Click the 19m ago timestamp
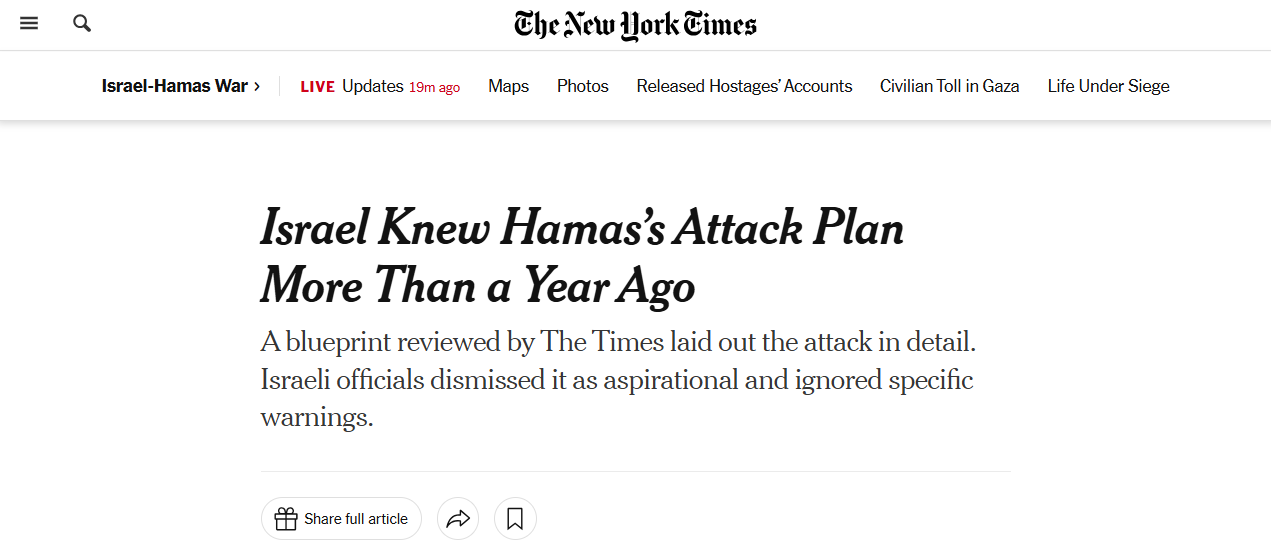The width and height of the screenshot is (1271, 543). [x=435, y=87]
